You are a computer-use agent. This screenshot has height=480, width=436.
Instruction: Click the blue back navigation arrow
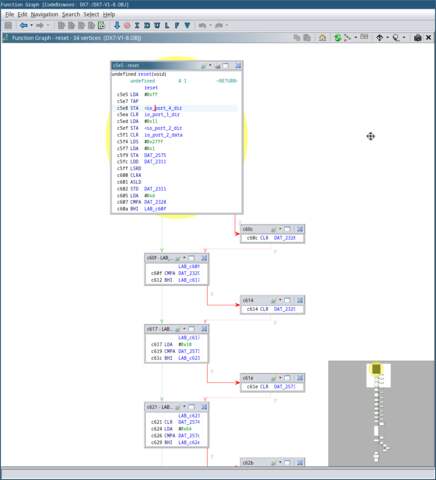(x=23, y=25)
